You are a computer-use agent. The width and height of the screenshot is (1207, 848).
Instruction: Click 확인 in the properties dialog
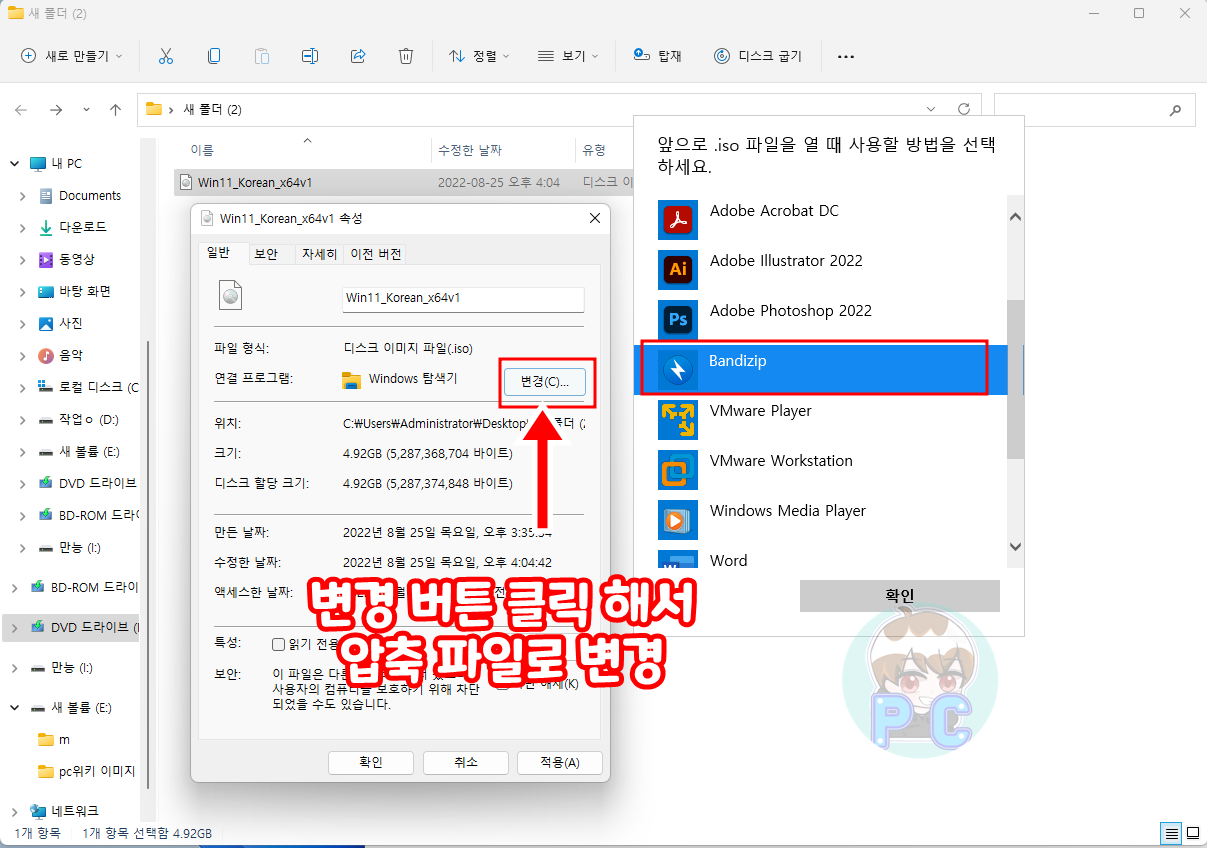371,763
